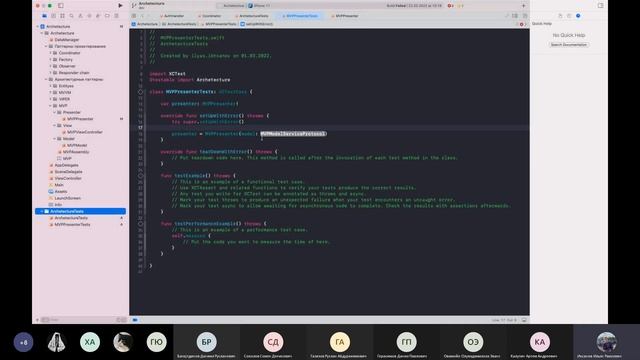
Task: Run the testExample test diamond in the gutter
Action: (140, 176)
